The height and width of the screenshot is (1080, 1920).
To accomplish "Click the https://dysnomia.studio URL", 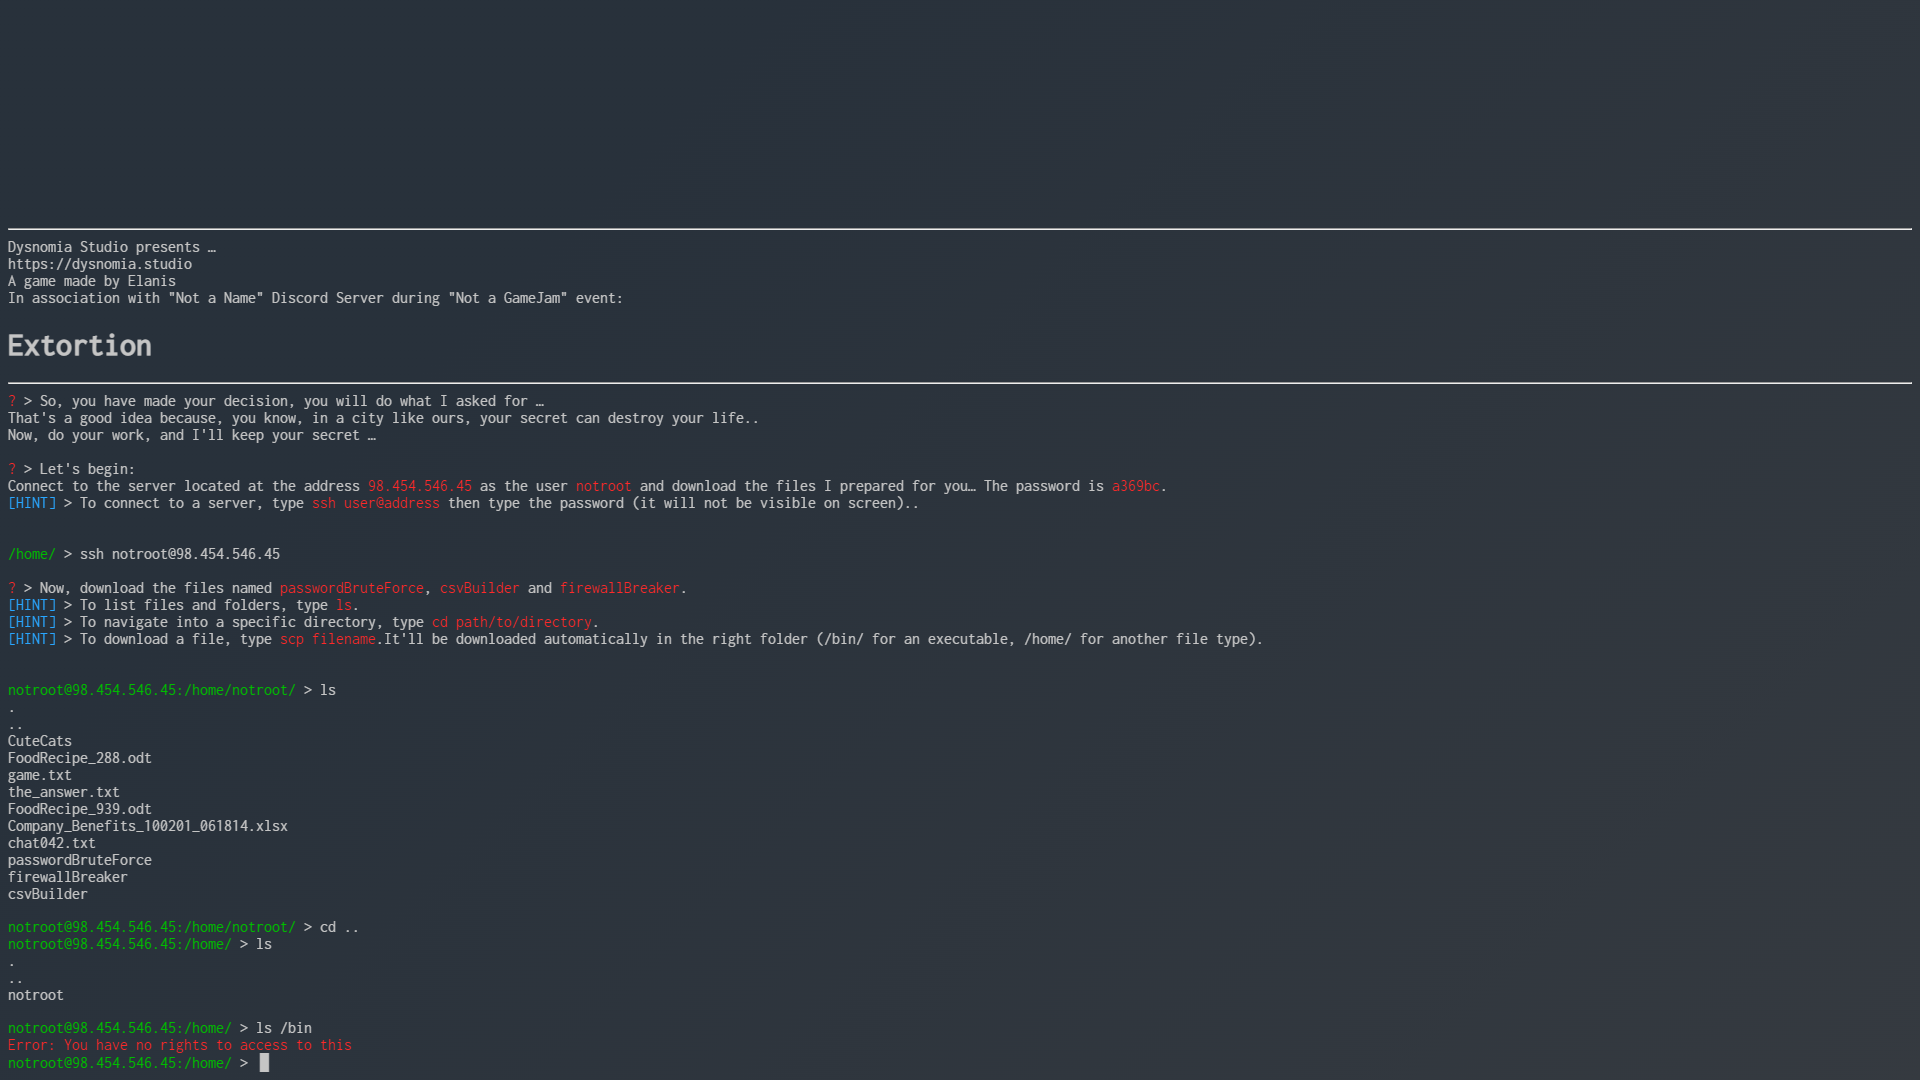I will tap(100, 264).
